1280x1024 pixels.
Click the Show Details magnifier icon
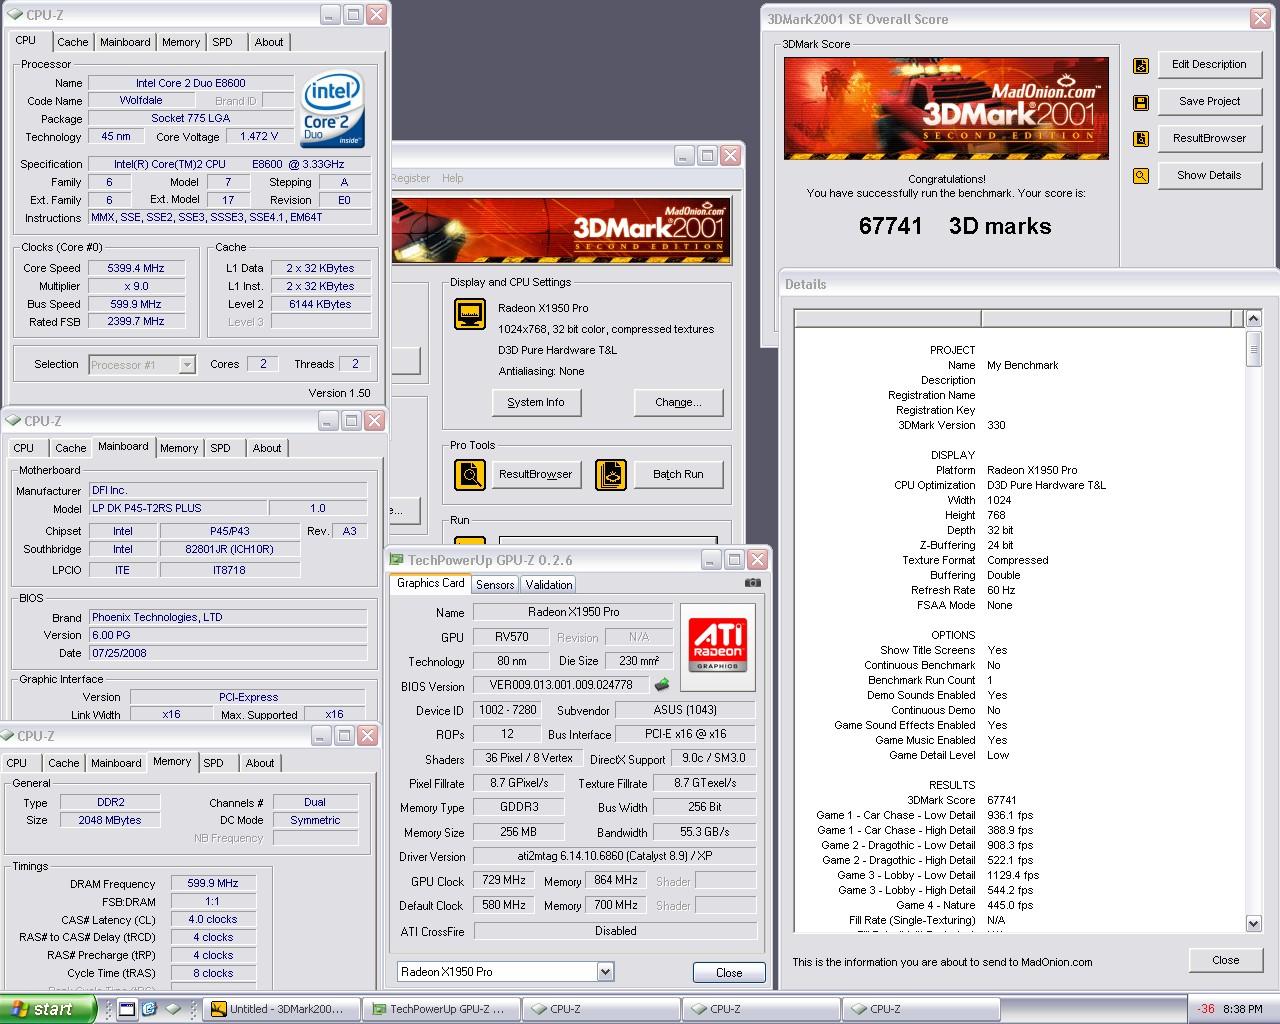click(x=1141, y=176)
